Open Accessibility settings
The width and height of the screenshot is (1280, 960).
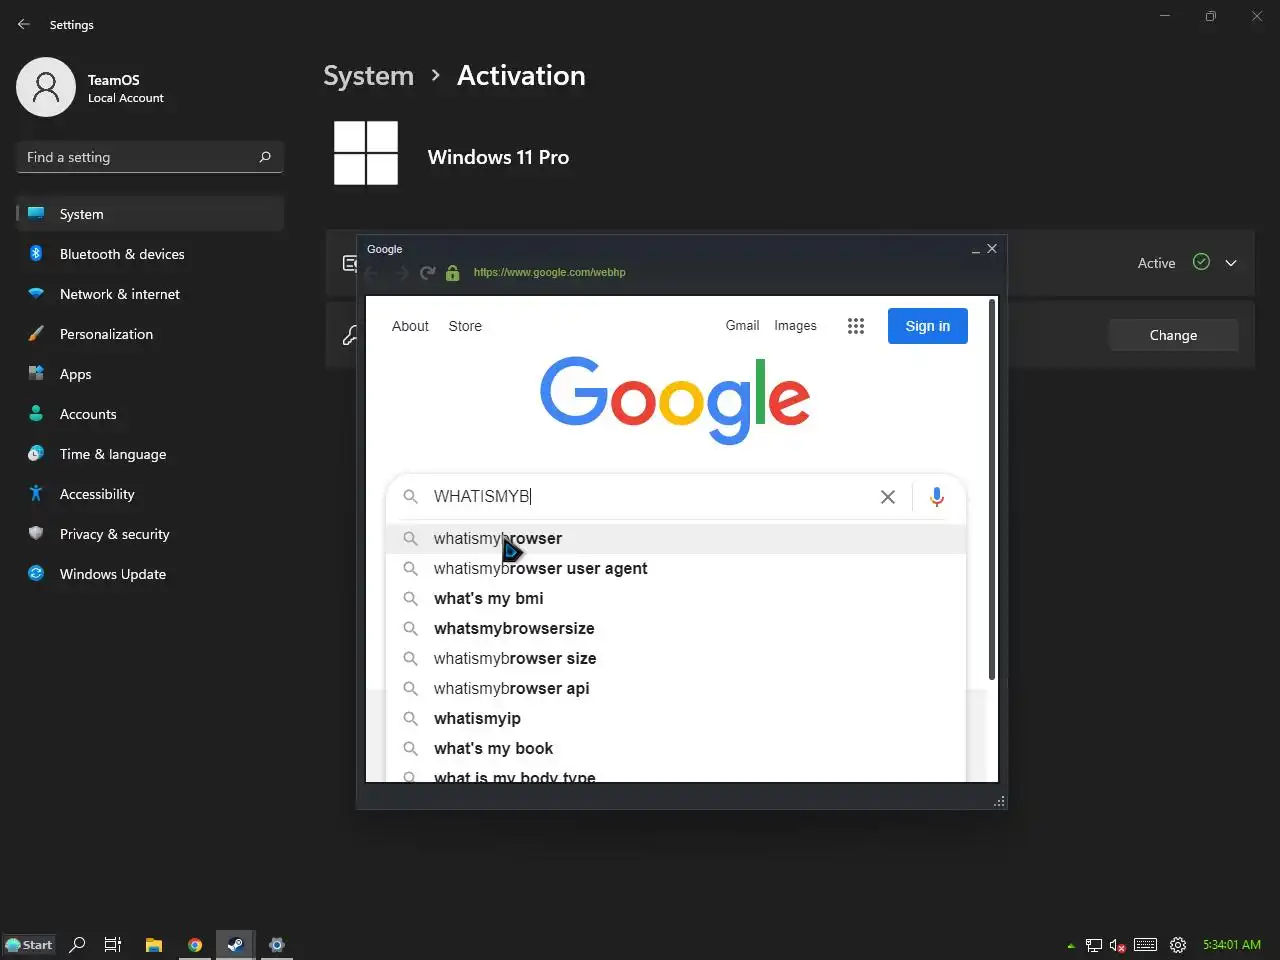coord(150,494)
